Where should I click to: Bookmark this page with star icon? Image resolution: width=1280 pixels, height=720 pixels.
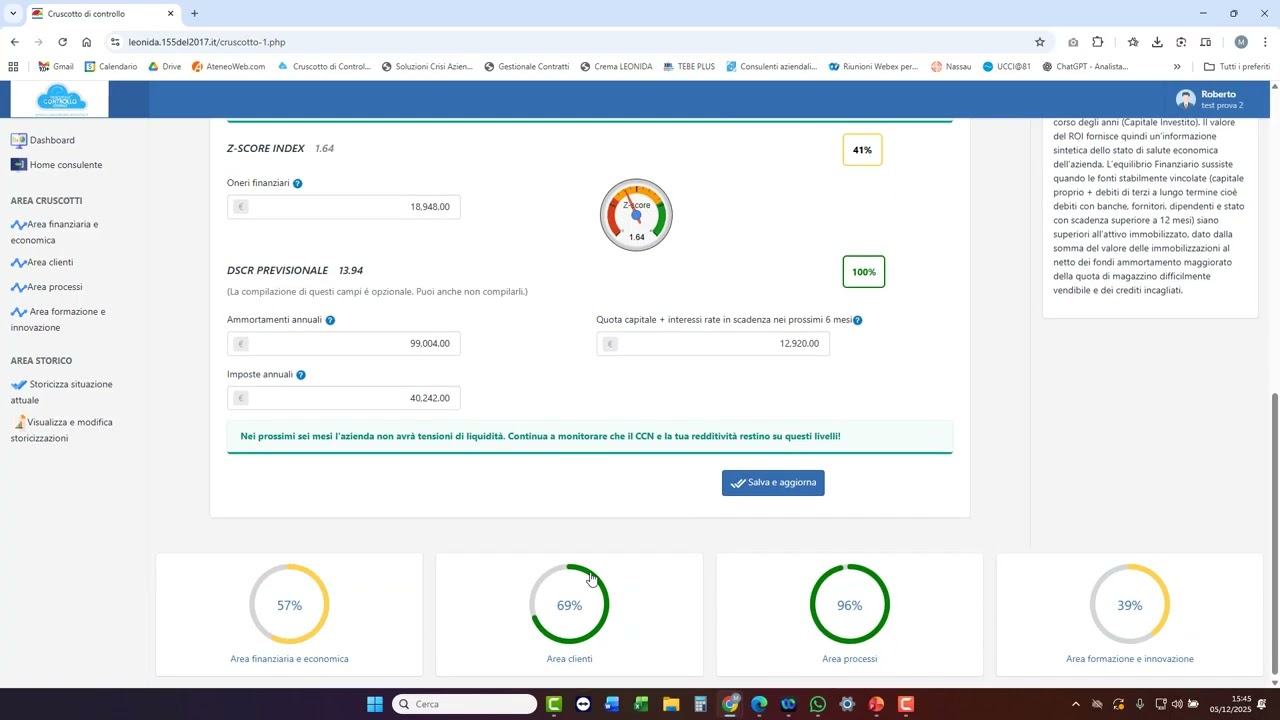[1040, 42]
